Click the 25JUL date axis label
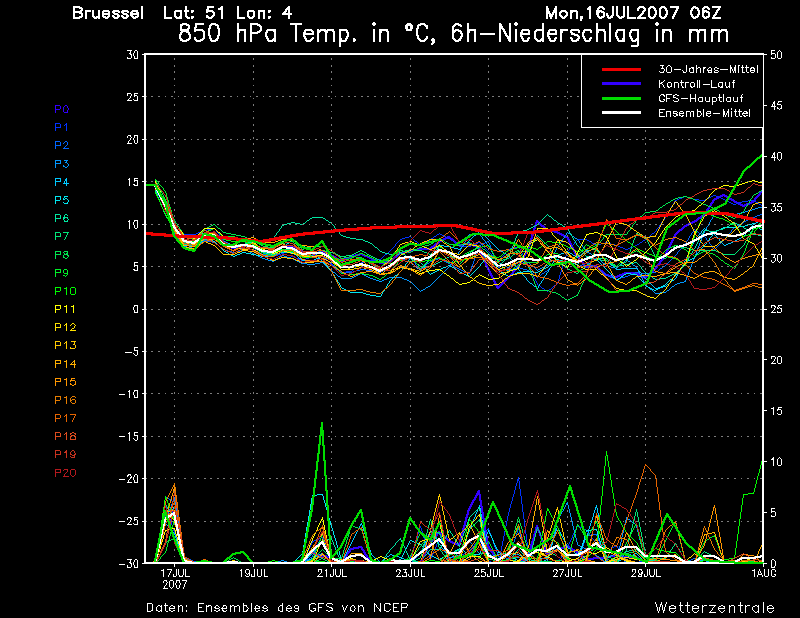Screen dimensions: 800x618 pyautogui.click(x=489, y=574)
